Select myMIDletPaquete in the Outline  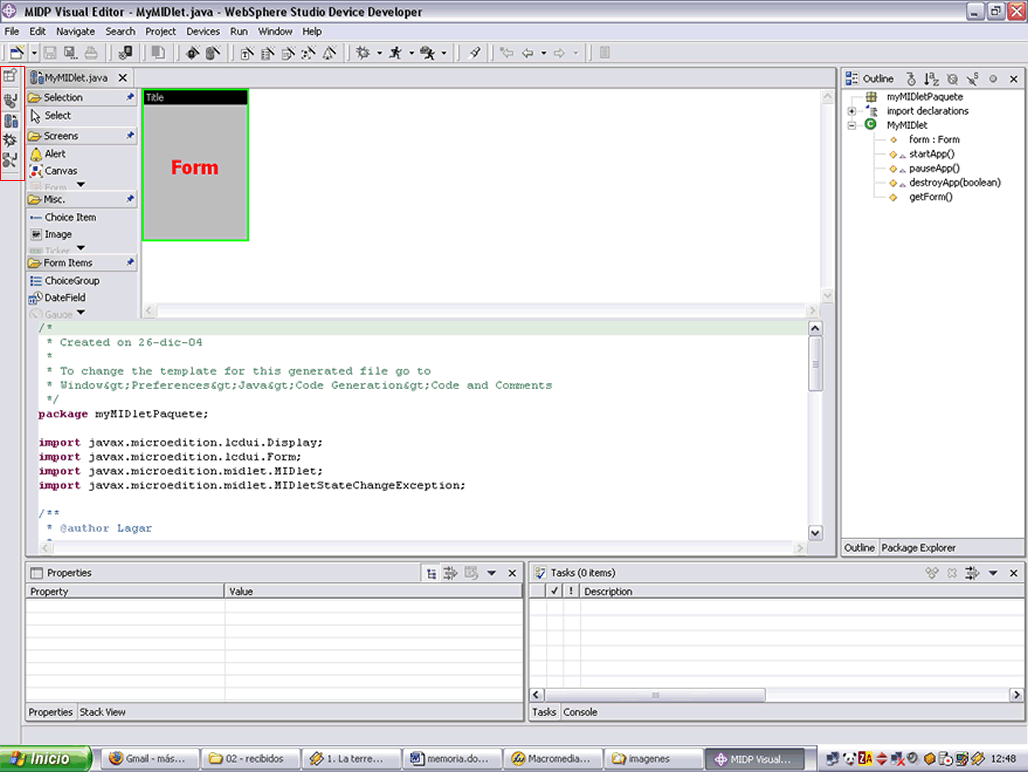point(924,97)
